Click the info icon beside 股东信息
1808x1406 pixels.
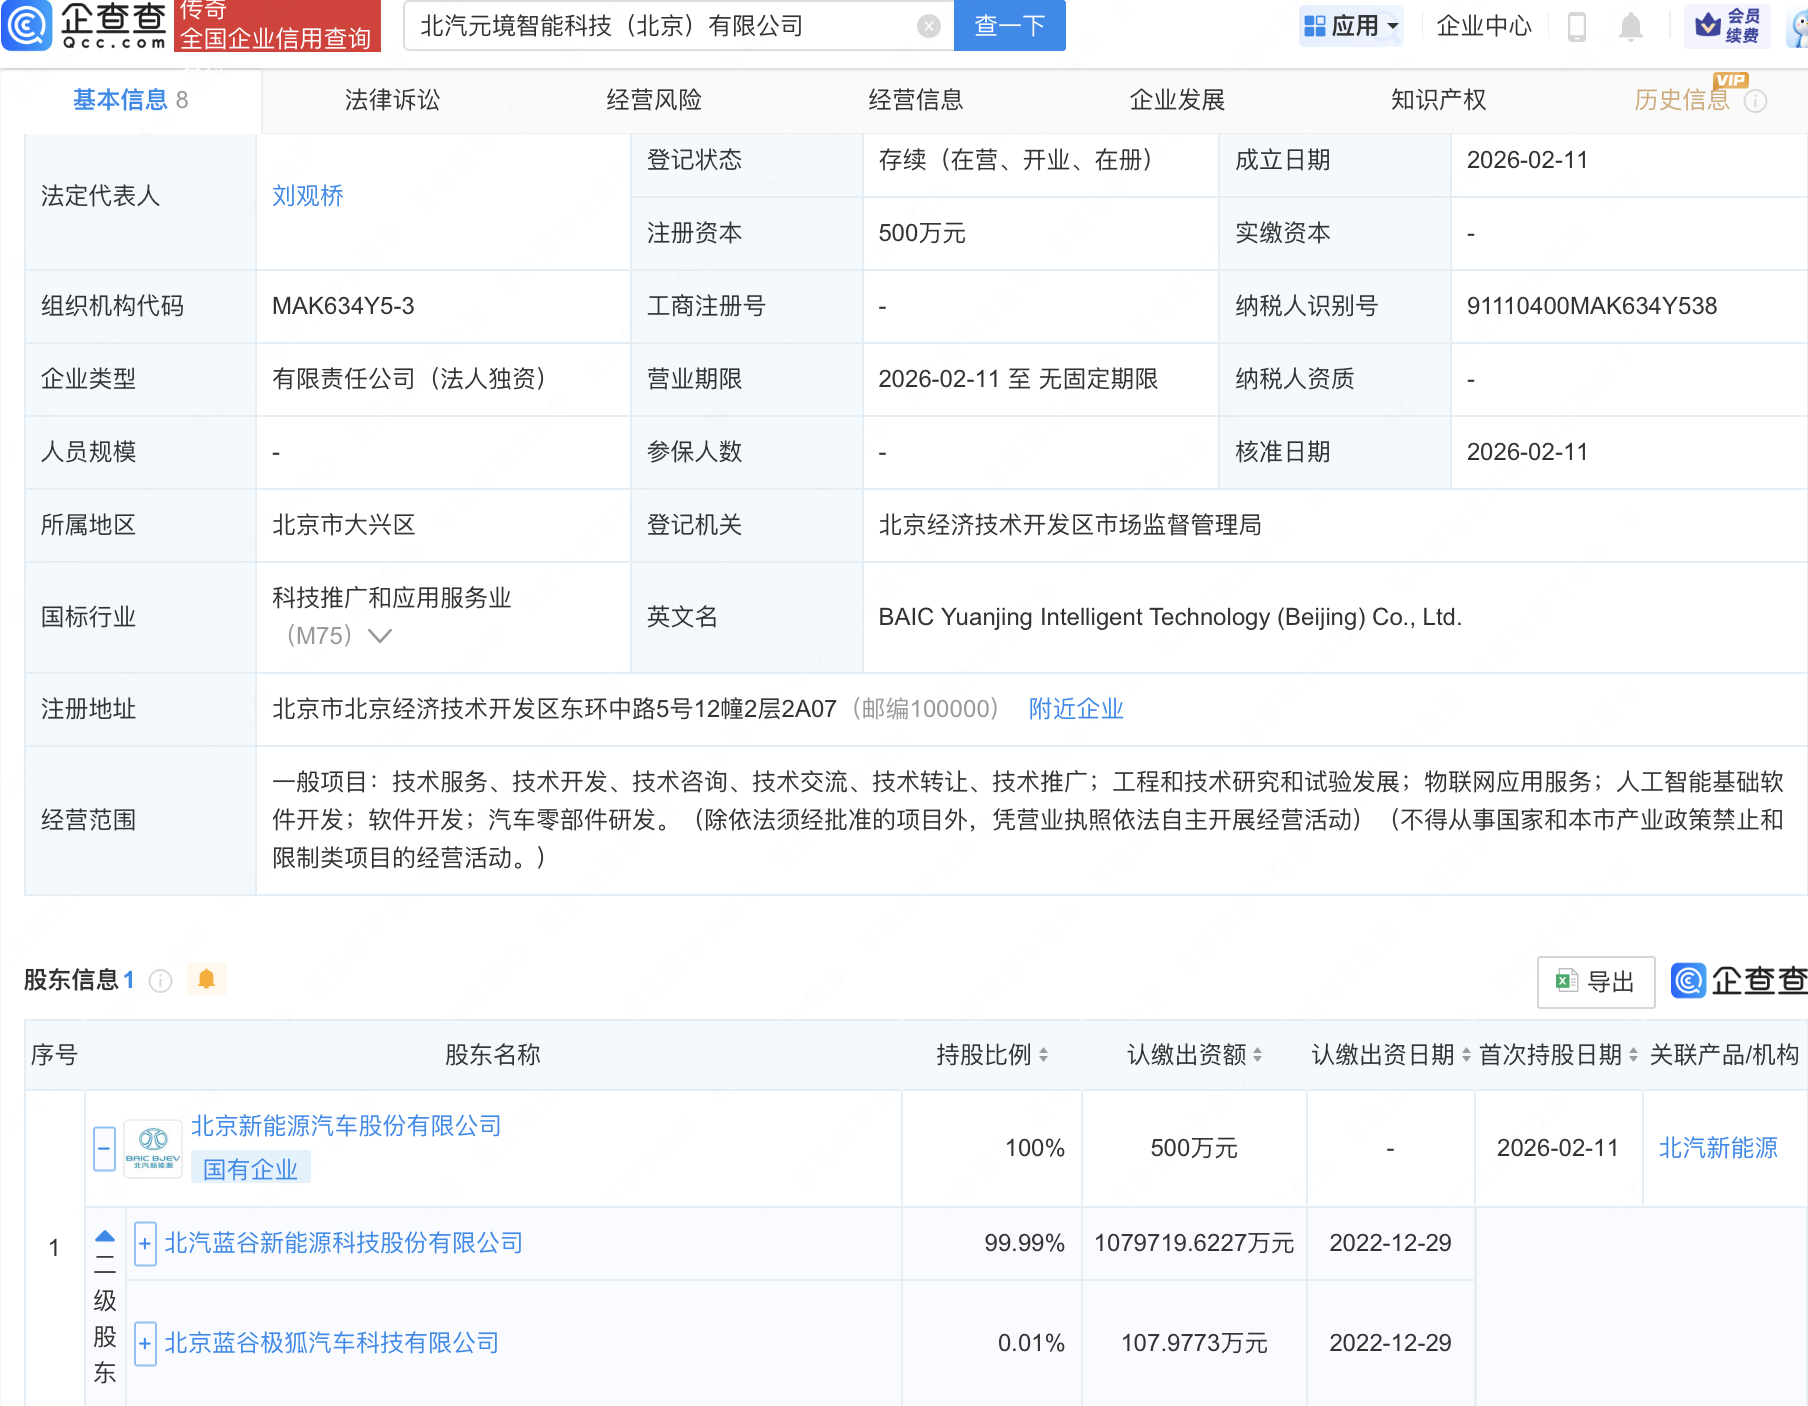point(161,981)
